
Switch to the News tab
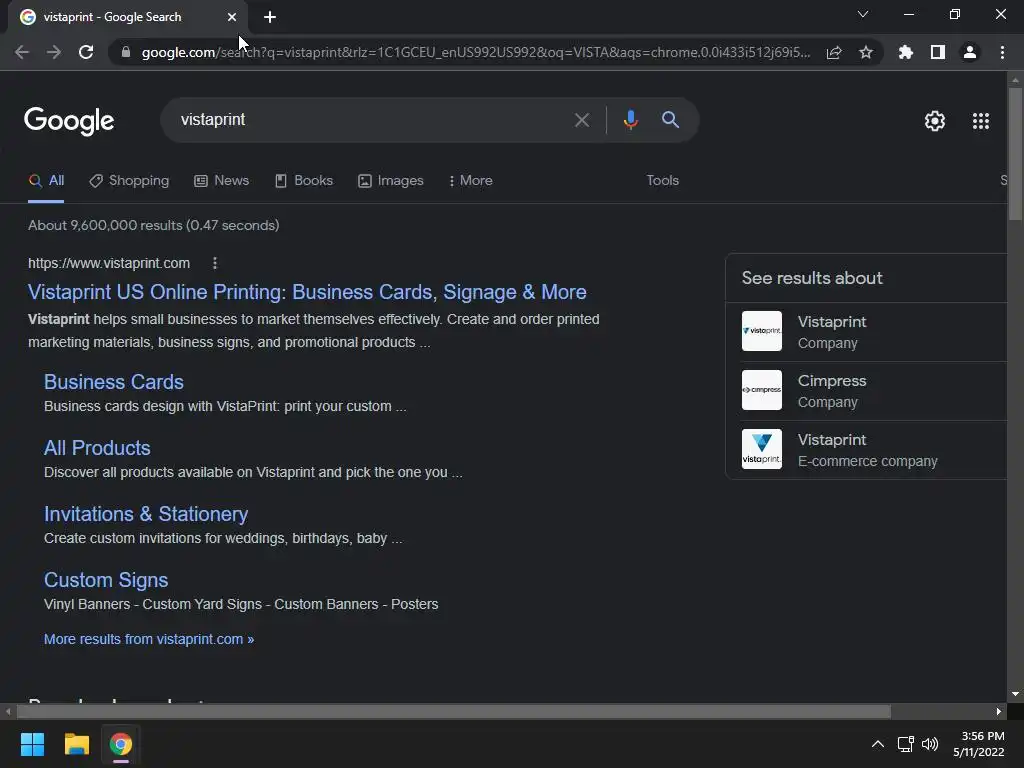(x=221, y=181)
